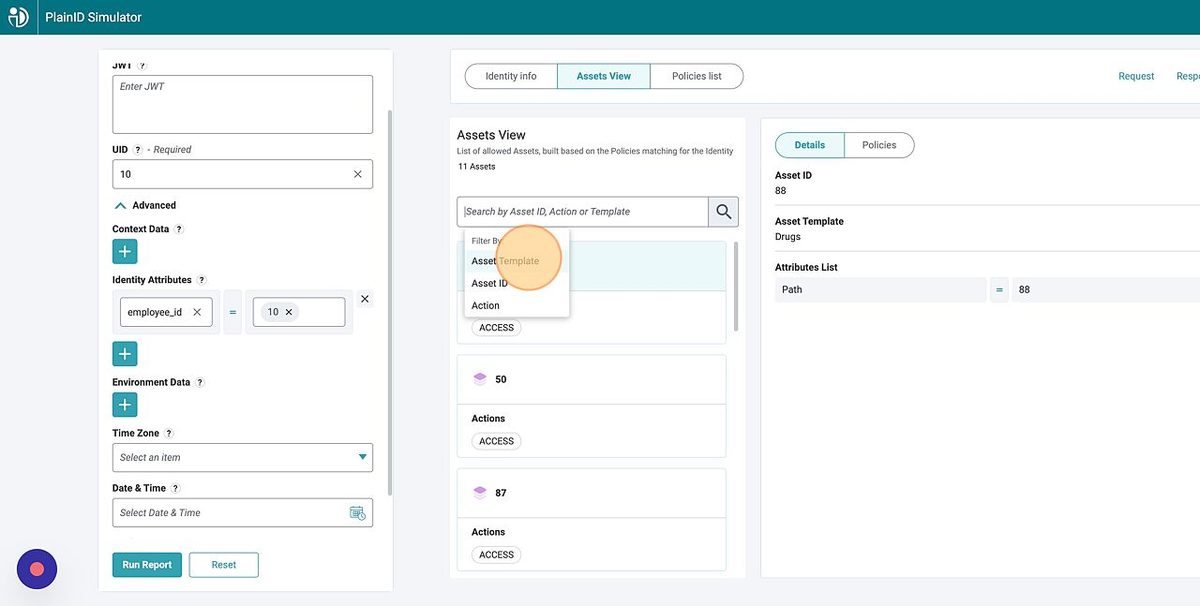Image resolution: width=1200 pixels, height=606 pixels.
Task: Switch to the Identity info tab
Action: tap(511, 76)
